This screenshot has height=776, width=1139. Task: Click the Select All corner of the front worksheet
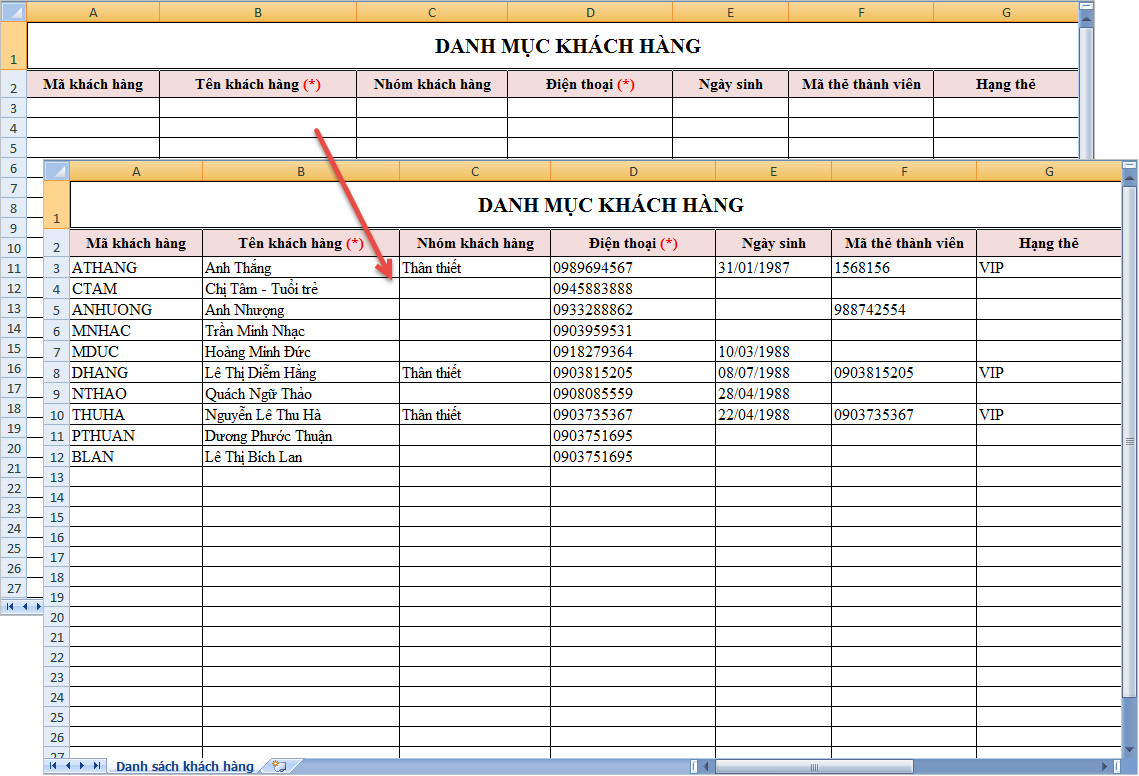(x=56, y=170)
